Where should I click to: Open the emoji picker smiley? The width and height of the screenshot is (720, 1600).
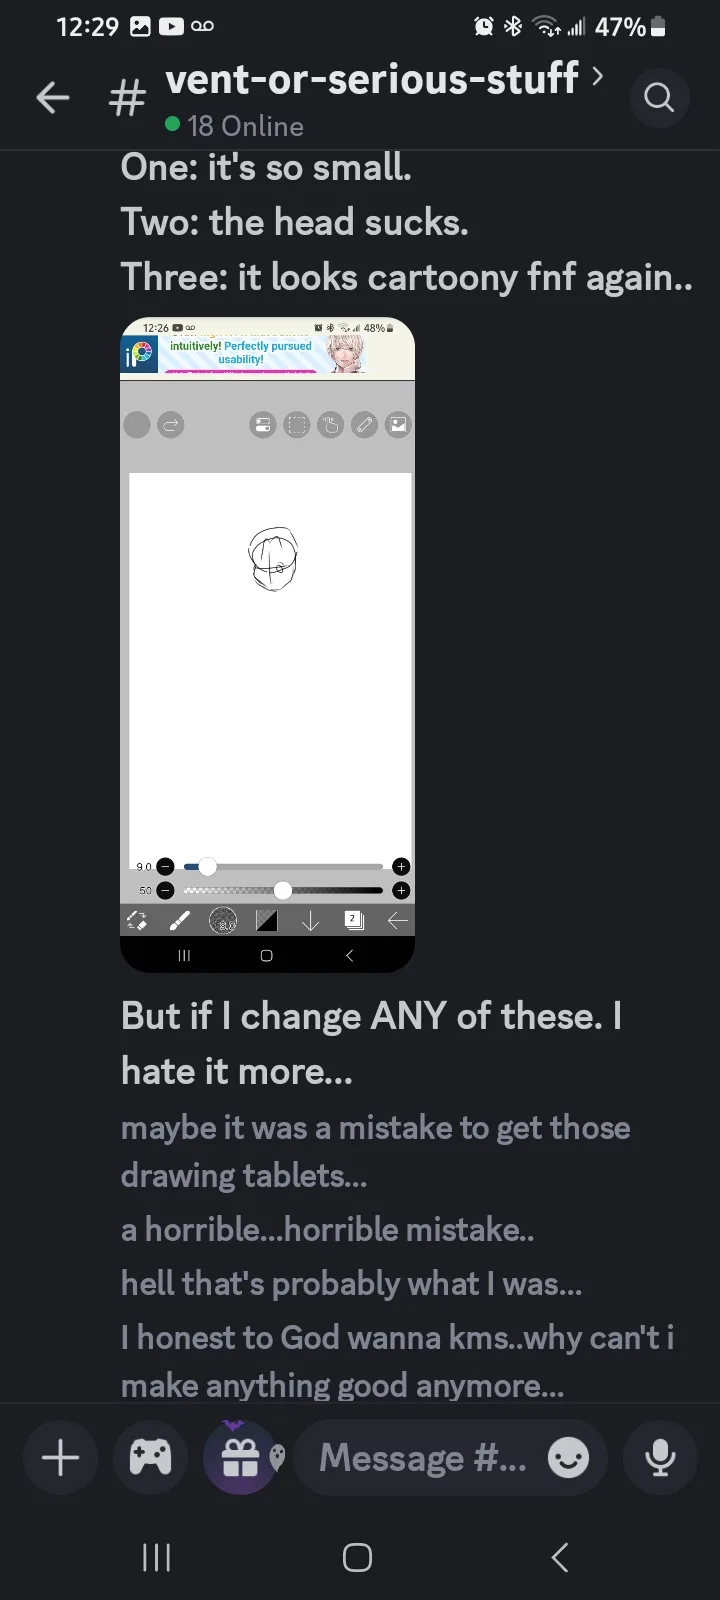pyautogui.click(x=569, y=1458)
